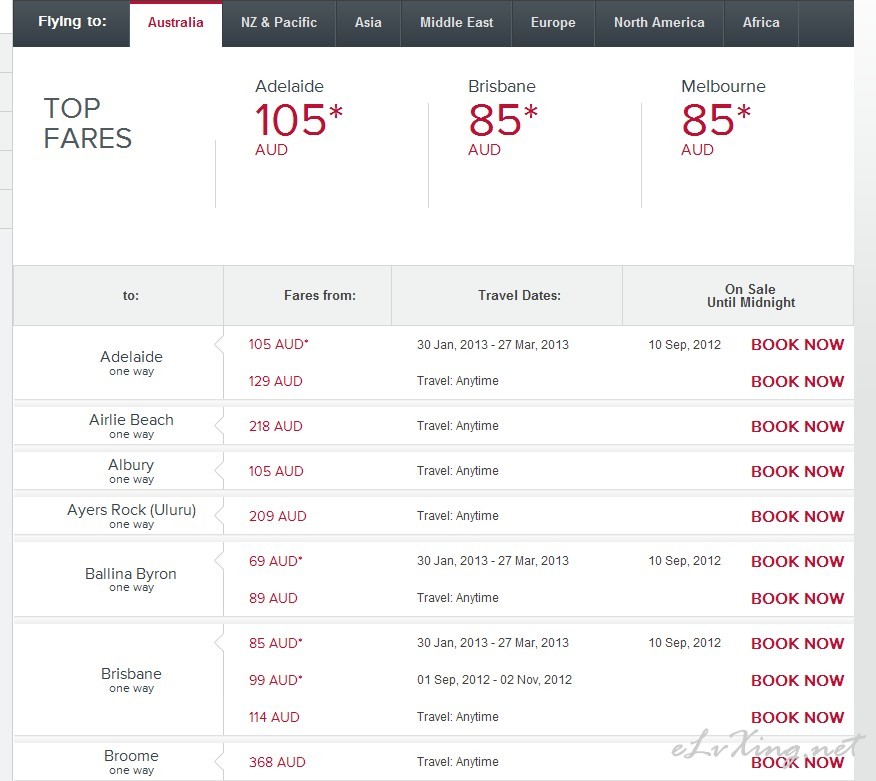Book the Ballina Byron 69 AUD fare
Screen dimensions: 876x781
pos(797,562)
